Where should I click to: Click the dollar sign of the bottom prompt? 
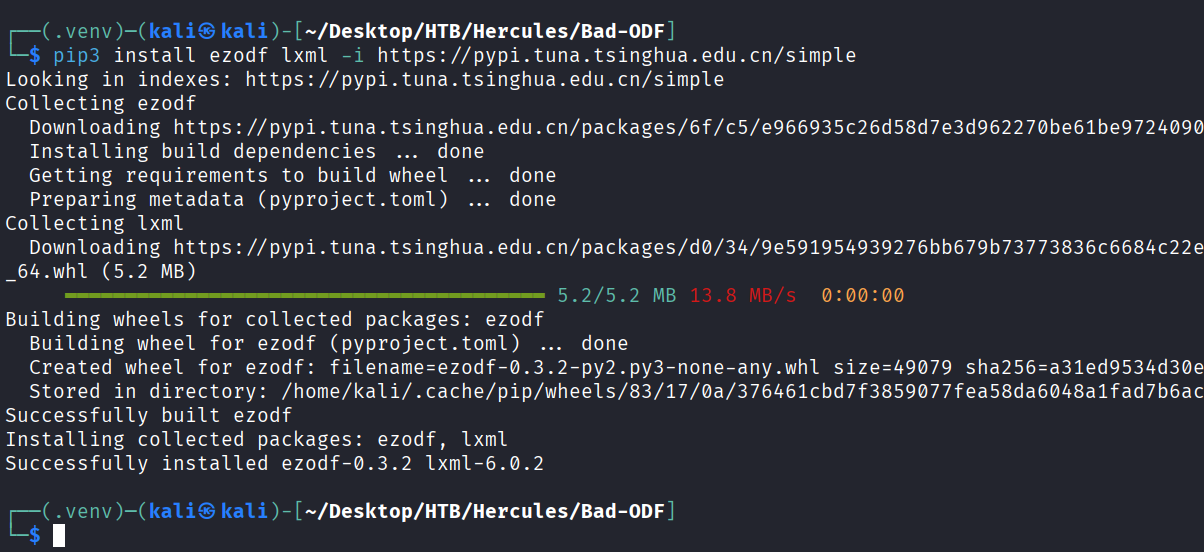(35, 535)
